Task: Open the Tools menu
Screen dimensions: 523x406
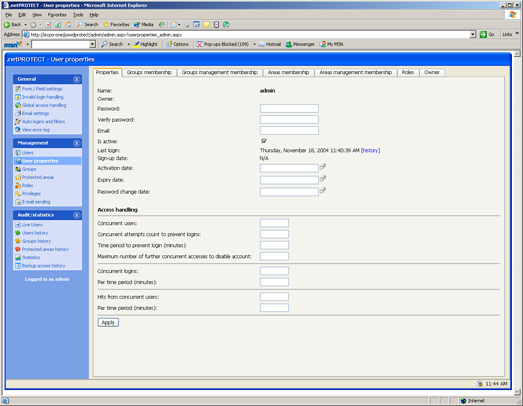Action: [x=78, y=15]
